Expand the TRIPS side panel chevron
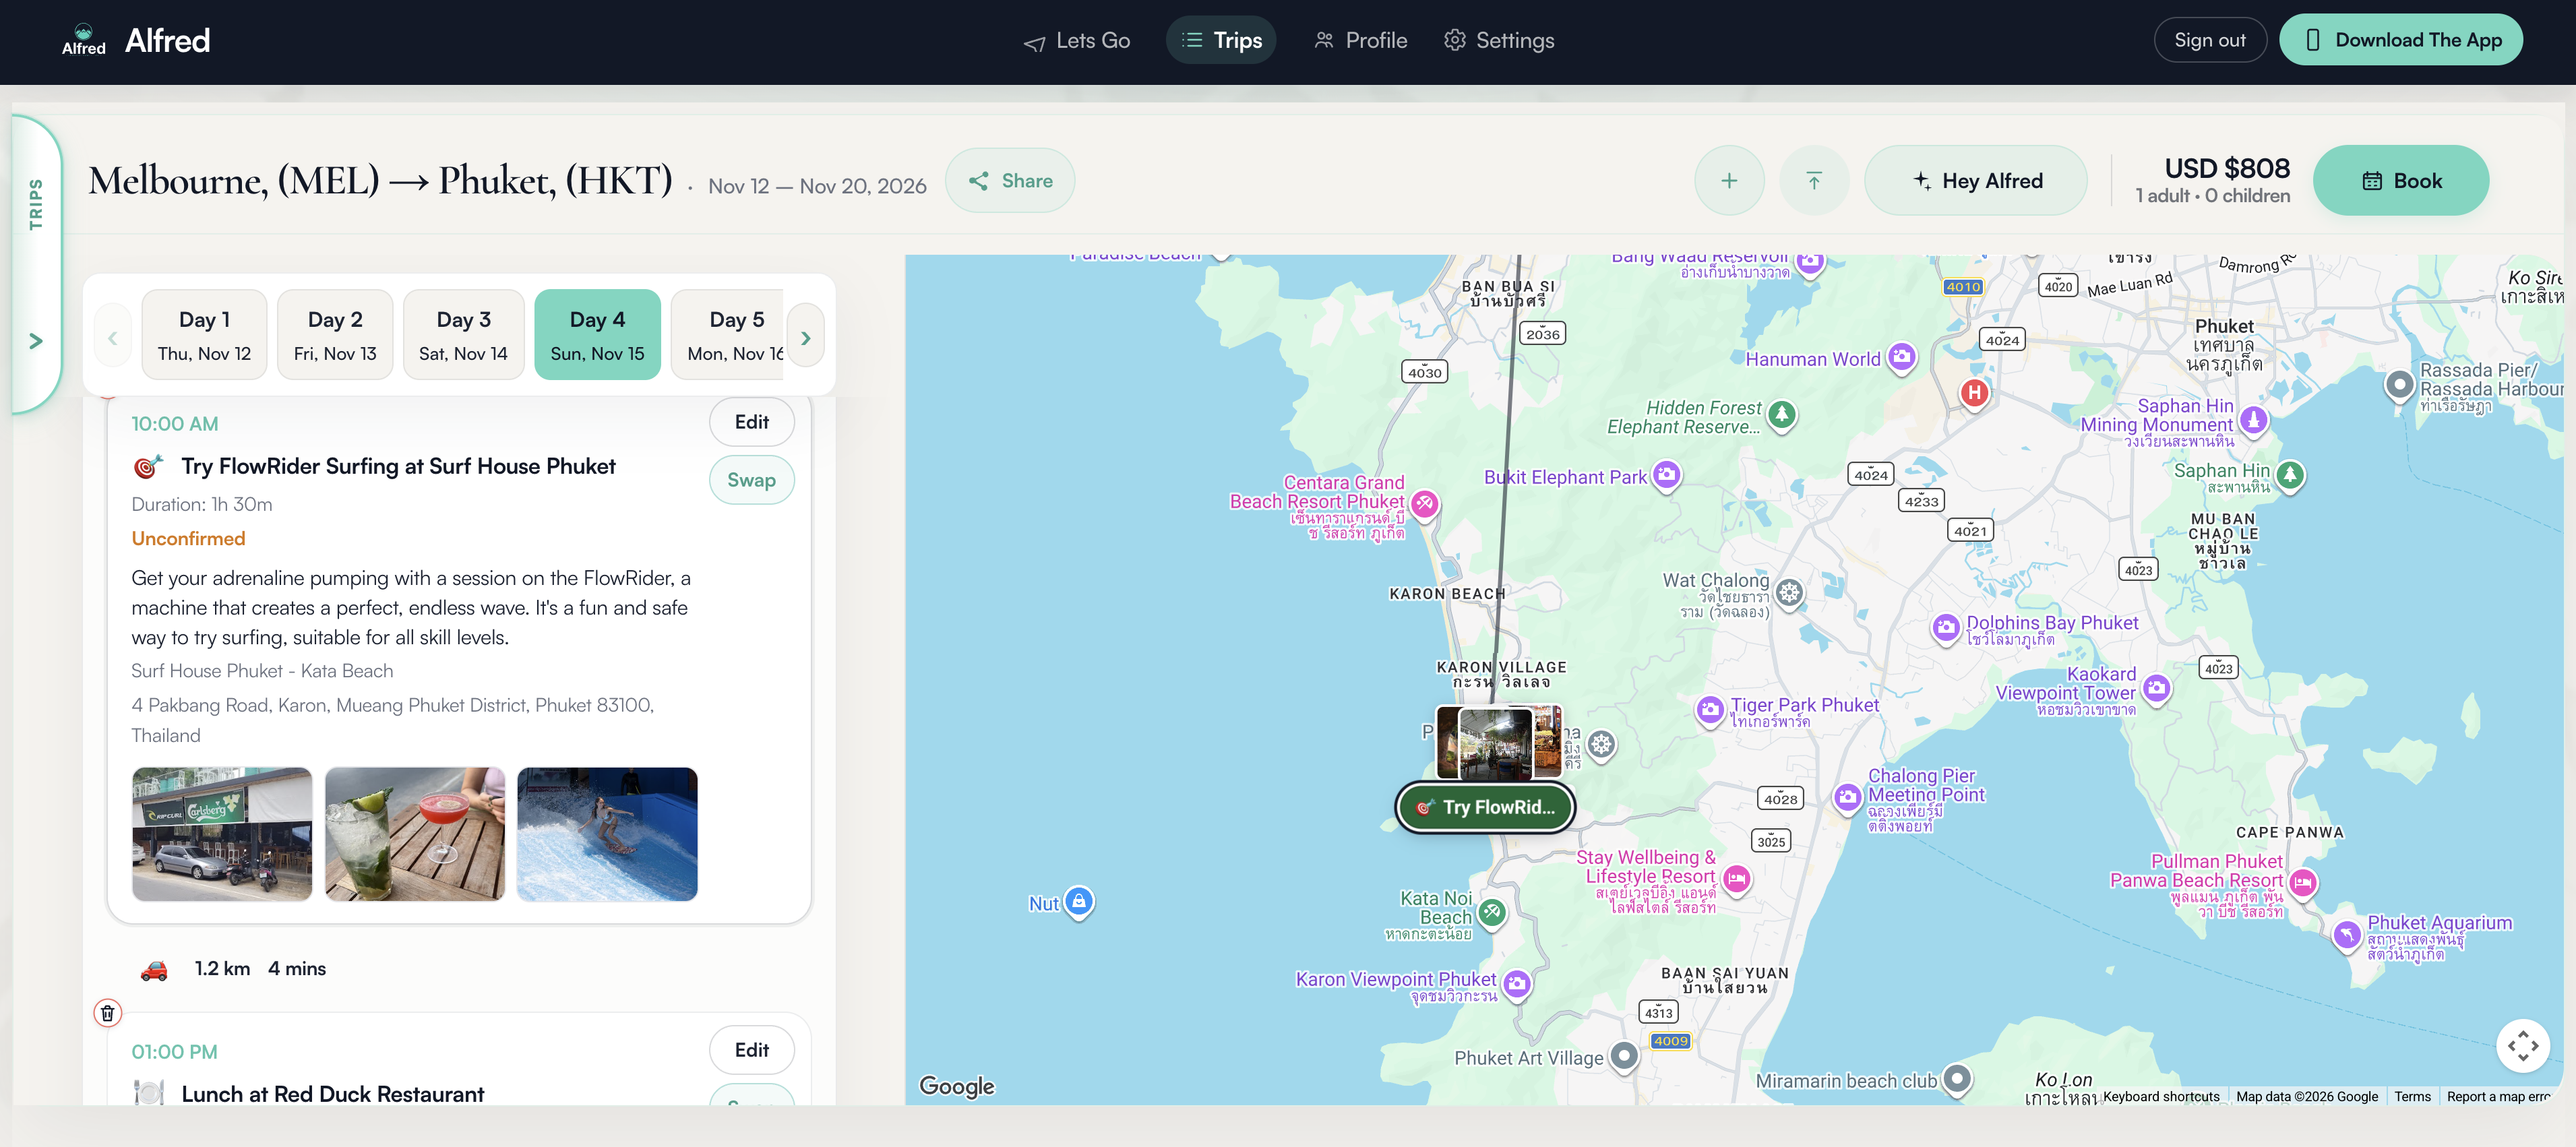 (x=36, y=341)
